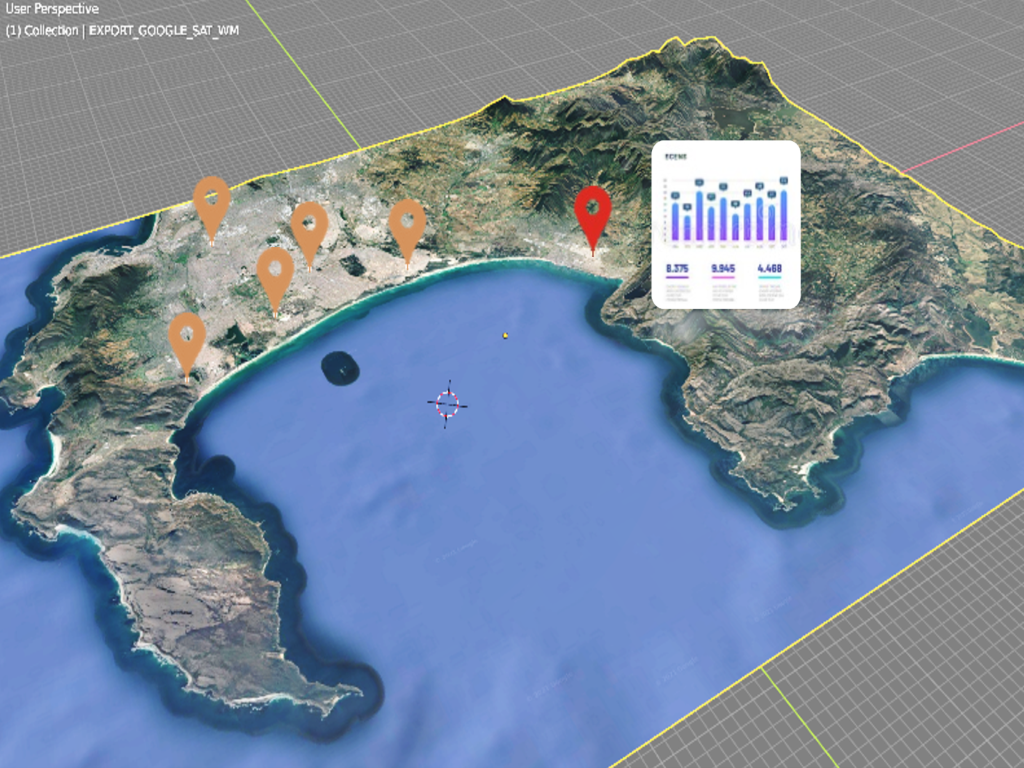Click the dark circular spot in the bay
This screenshot has width=1024, height=768.
tap(340, 369)
